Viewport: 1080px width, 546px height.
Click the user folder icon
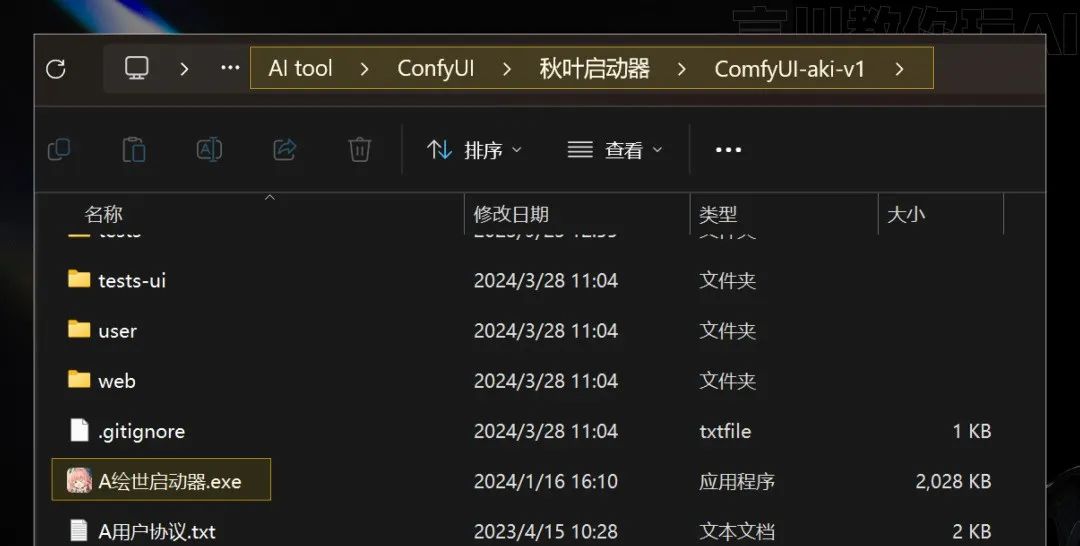click(x=79, y=329)
